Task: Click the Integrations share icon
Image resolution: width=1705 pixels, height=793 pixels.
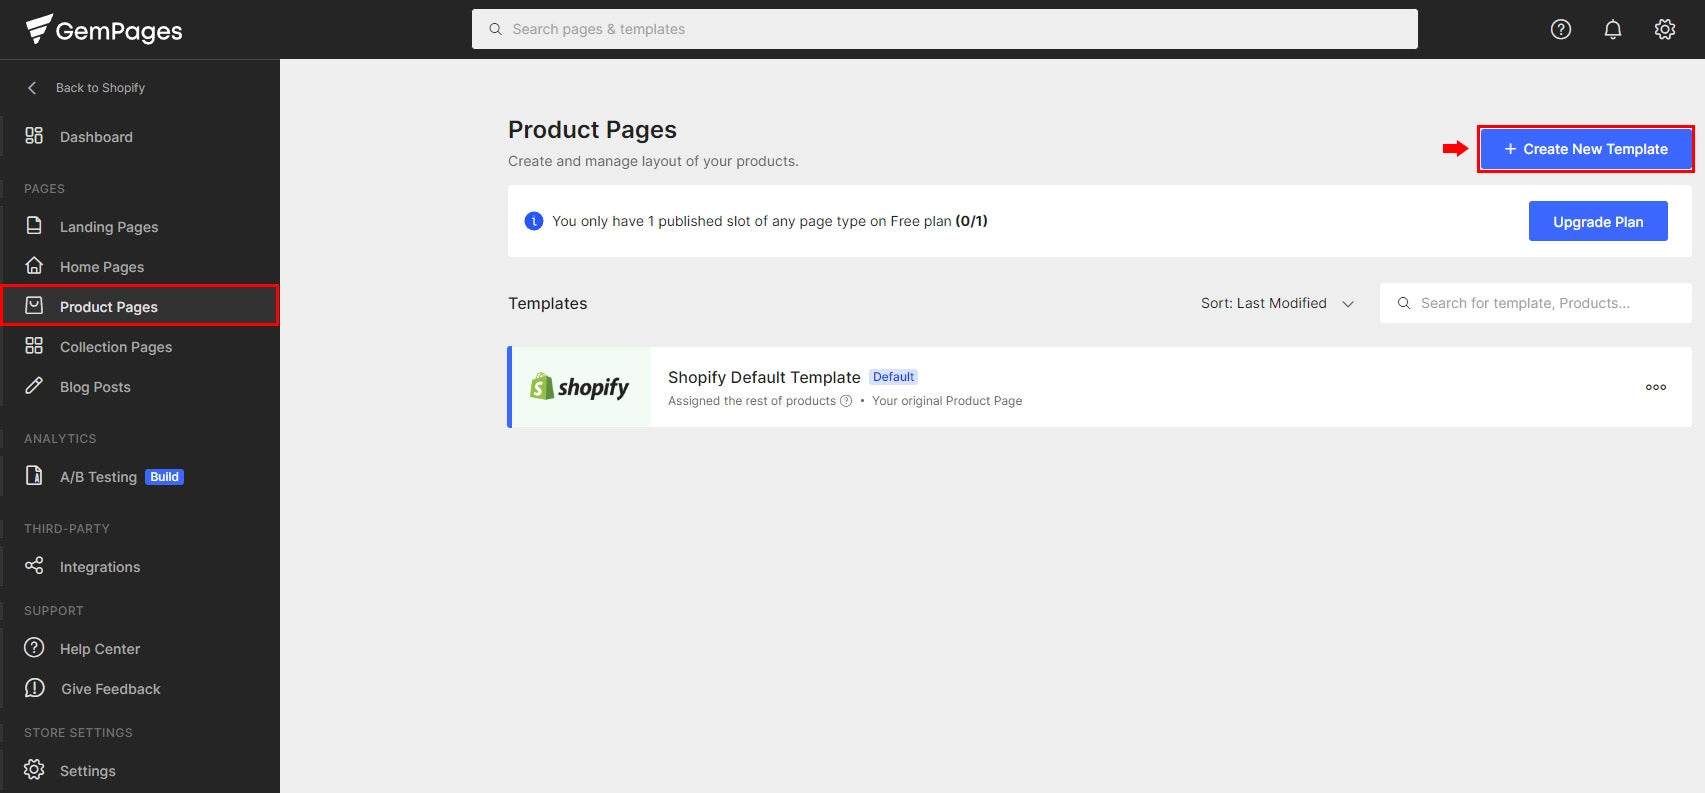Action: click(x=34, y=566)
